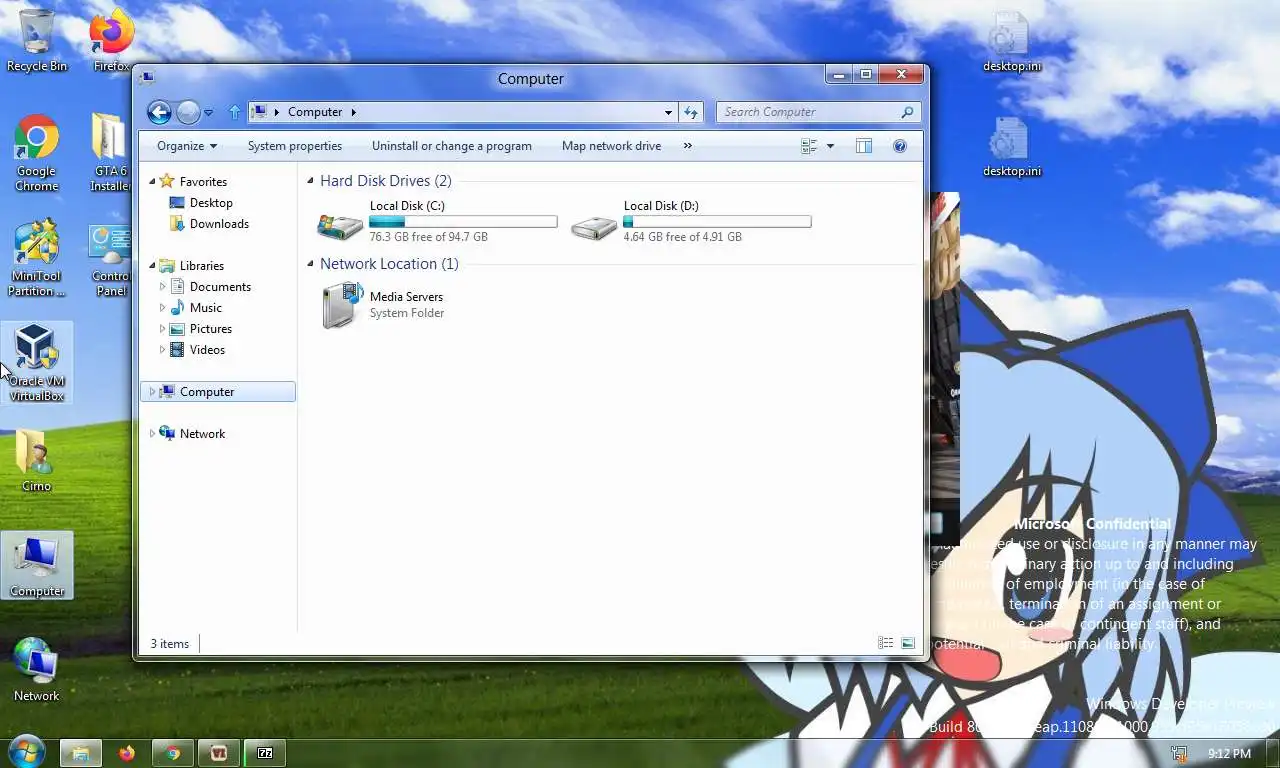Open the Windows Start button
The width and height of the screenshot is (1280, 768).
point(26,751)
